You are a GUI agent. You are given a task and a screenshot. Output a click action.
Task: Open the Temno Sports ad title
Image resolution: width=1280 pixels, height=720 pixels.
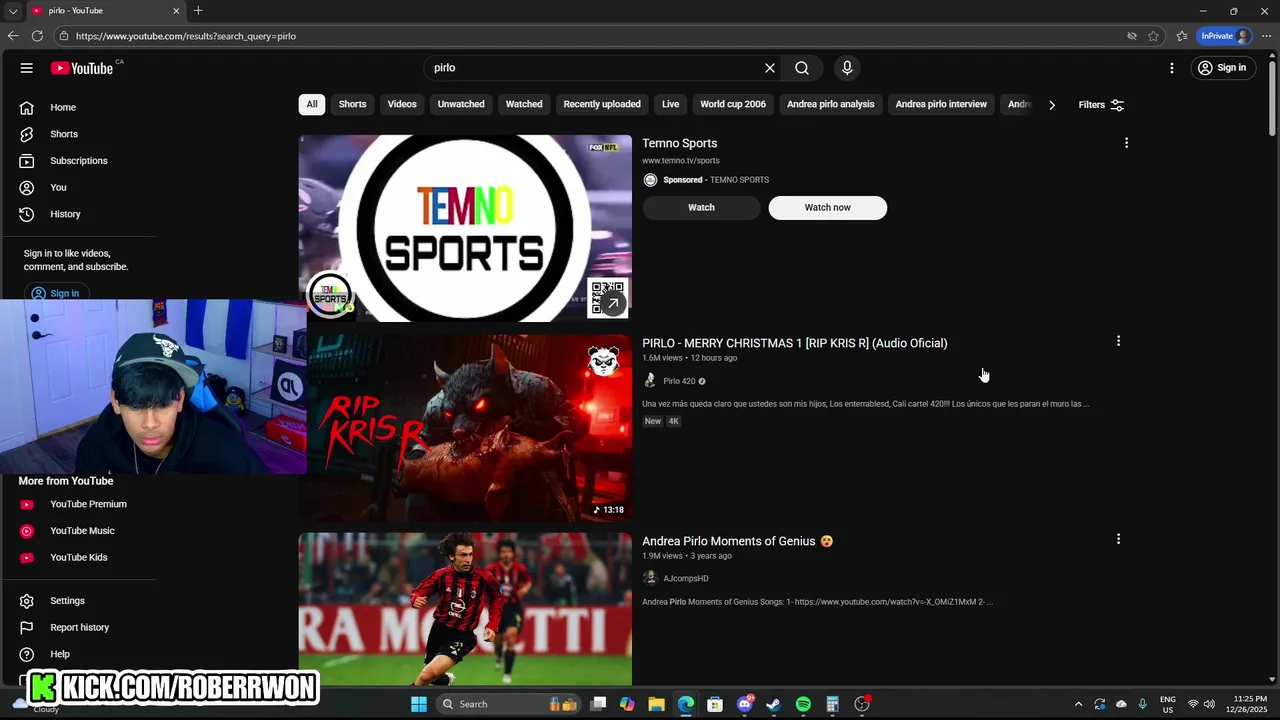tap(680, 143)
